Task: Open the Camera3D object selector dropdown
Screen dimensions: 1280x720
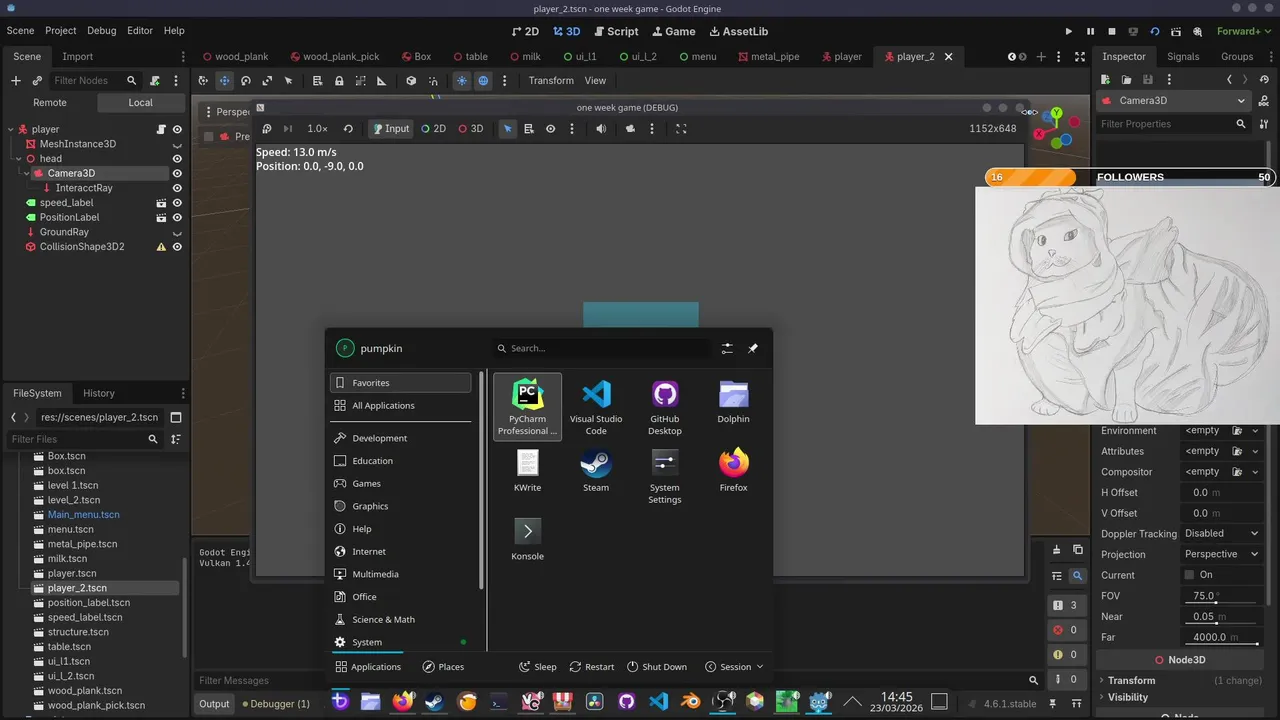Action: [1174, 100]
